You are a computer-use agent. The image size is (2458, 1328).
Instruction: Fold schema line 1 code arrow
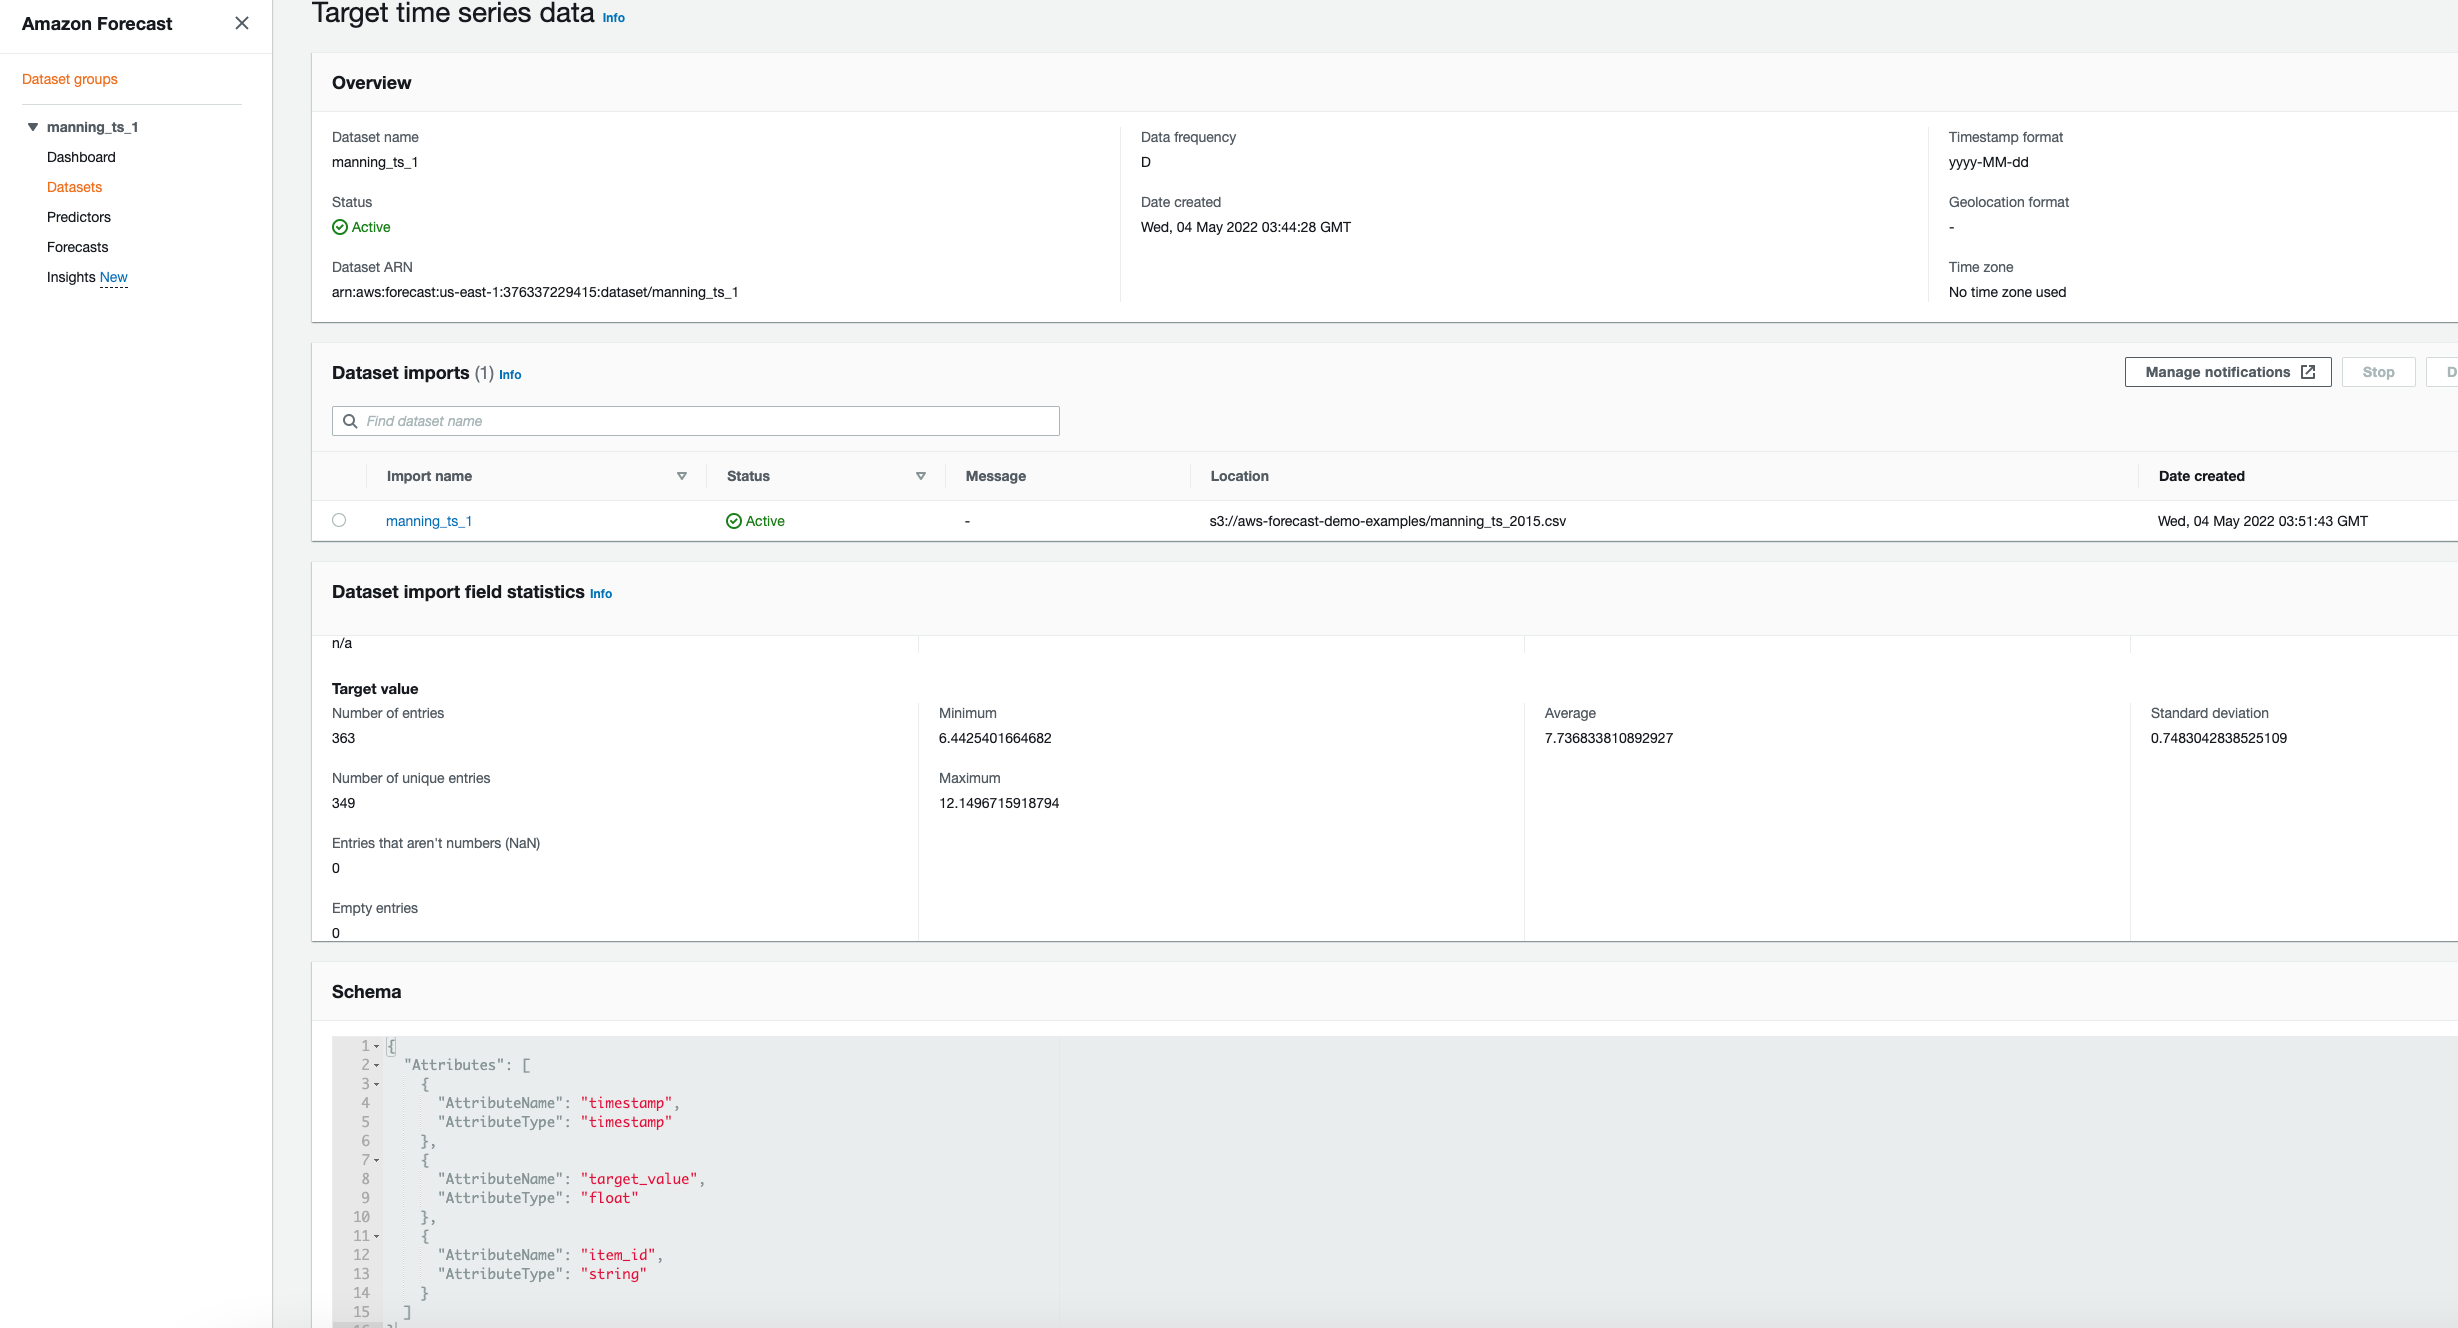coord(377,1046)
